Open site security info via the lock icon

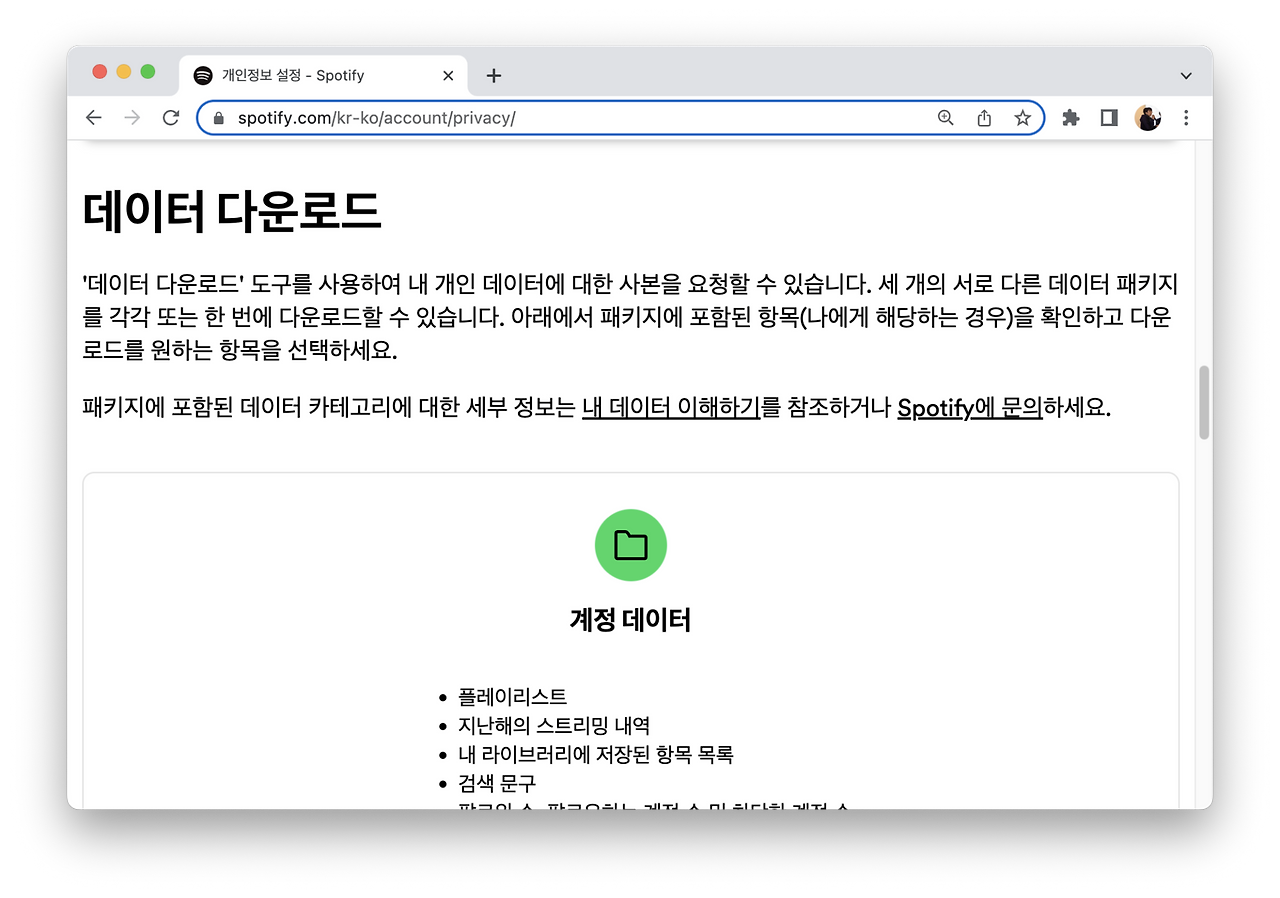[x=217, y=117]
